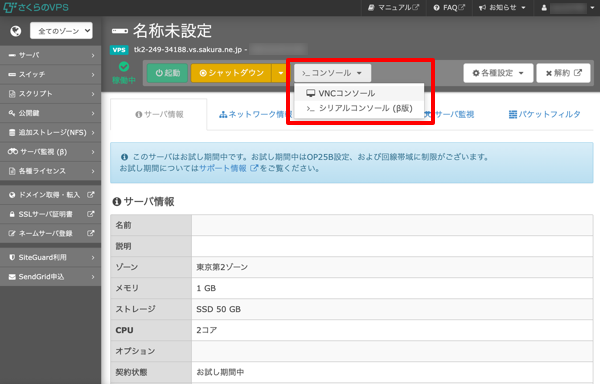Open the 各種設定 dropdown
This screenshot has height=384, width=600.
click(498, 73)
